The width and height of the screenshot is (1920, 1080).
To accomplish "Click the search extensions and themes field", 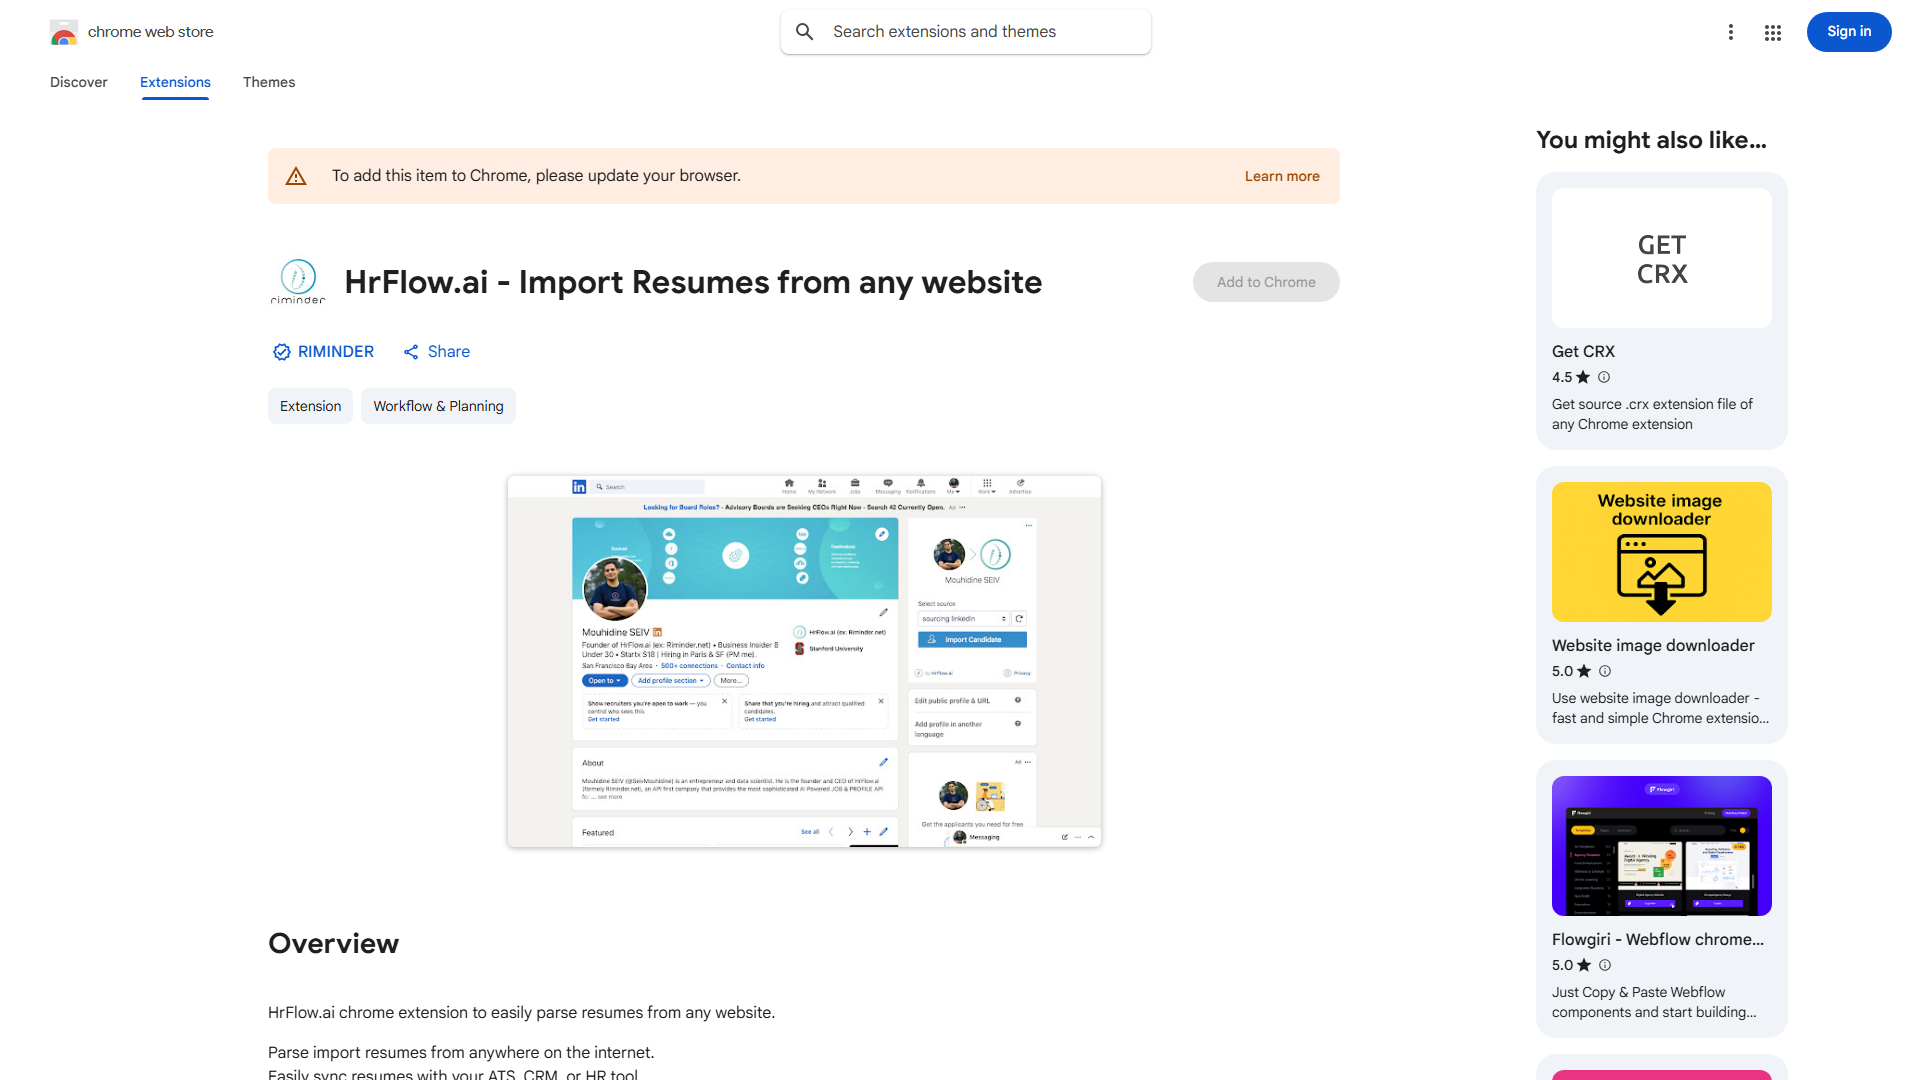I will 965,31.
